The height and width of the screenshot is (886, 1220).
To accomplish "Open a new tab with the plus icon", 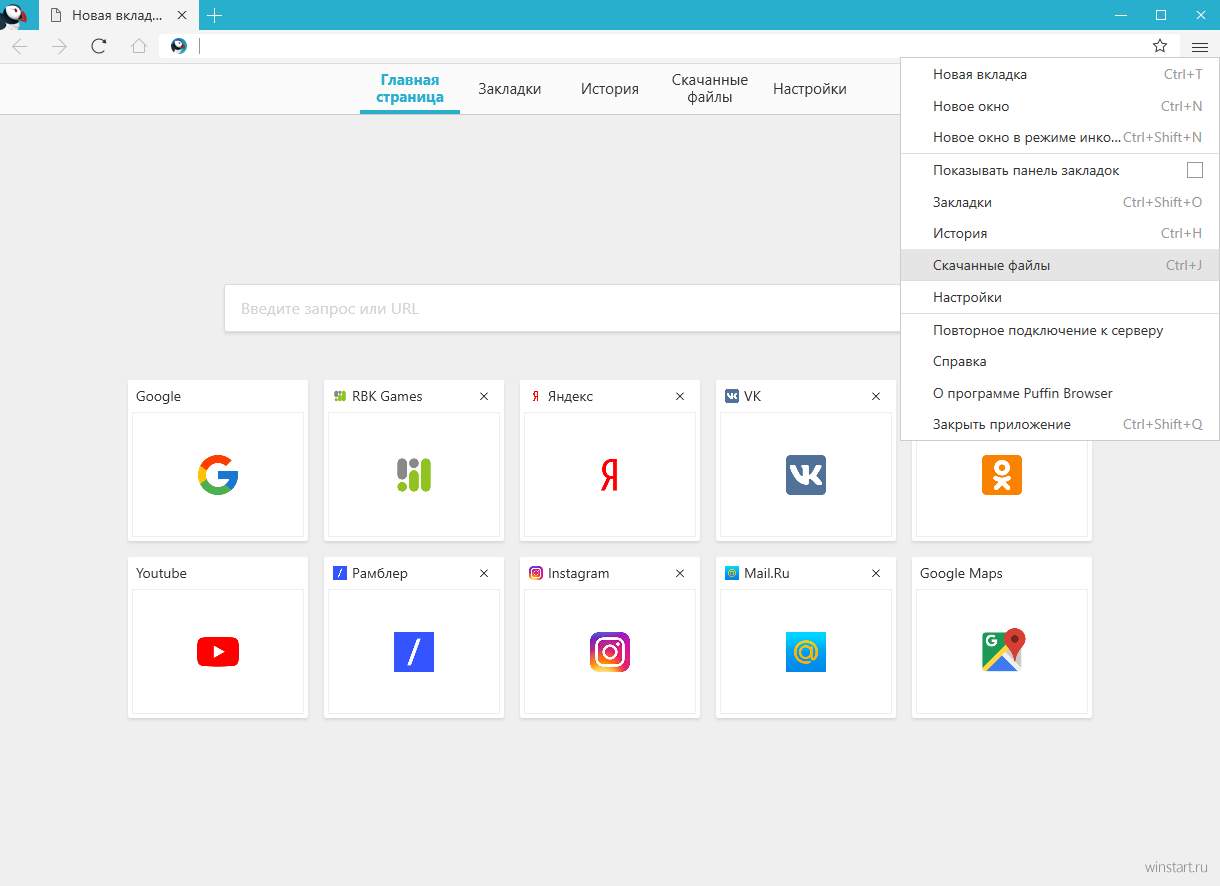I will point(214,15).
